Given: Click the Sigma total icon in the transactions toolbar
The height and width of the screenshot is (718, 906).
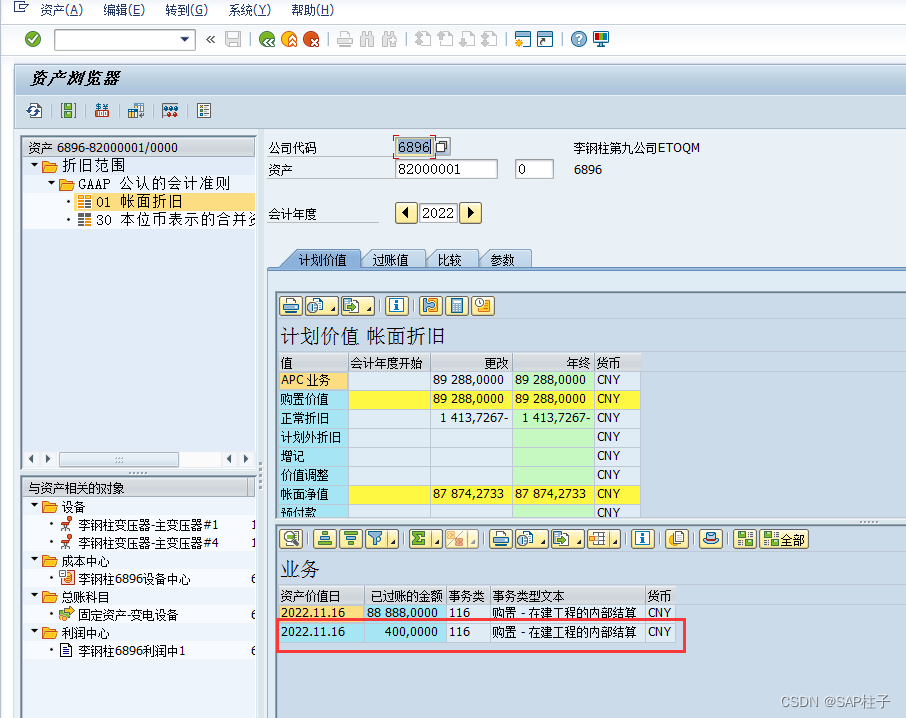Looking at the screenshot, I should click(419, 540).
